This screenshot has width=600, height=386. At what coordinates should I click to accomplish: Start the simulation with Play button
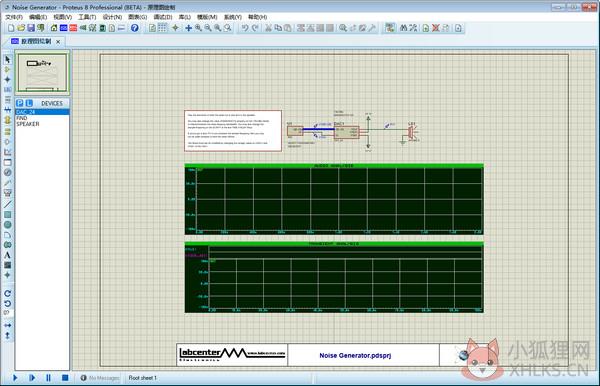[x=15, y=378]
